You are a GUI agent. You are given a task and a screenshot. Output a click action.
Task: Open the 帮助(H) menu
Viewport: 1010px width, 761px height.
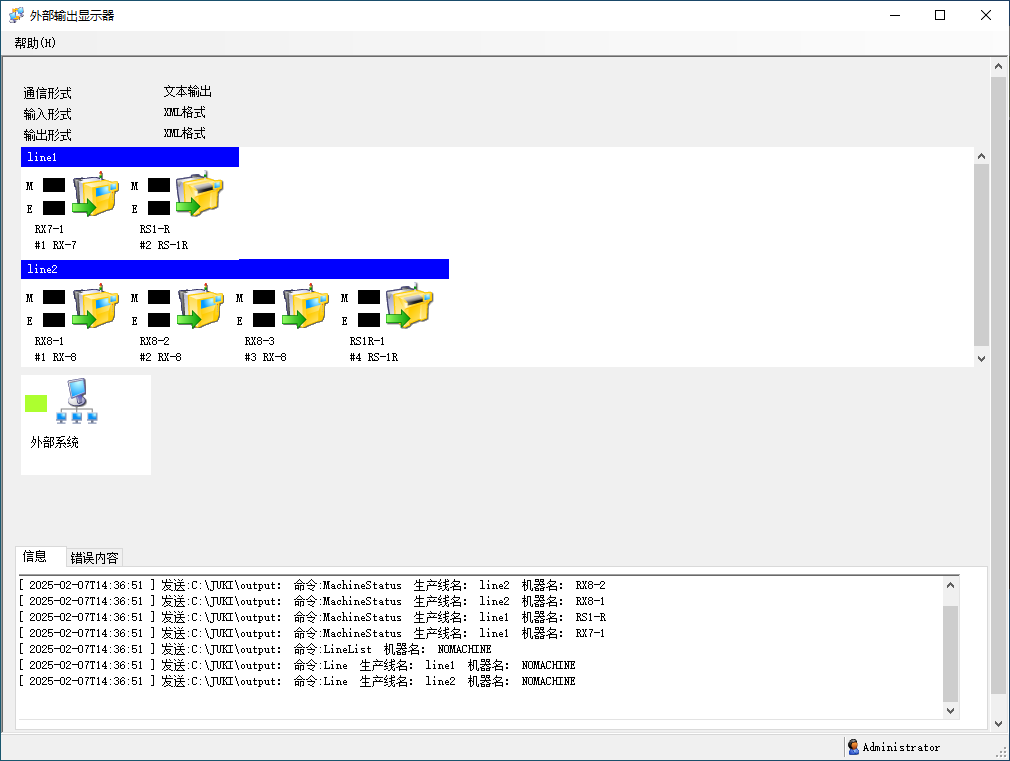point(35,43)
